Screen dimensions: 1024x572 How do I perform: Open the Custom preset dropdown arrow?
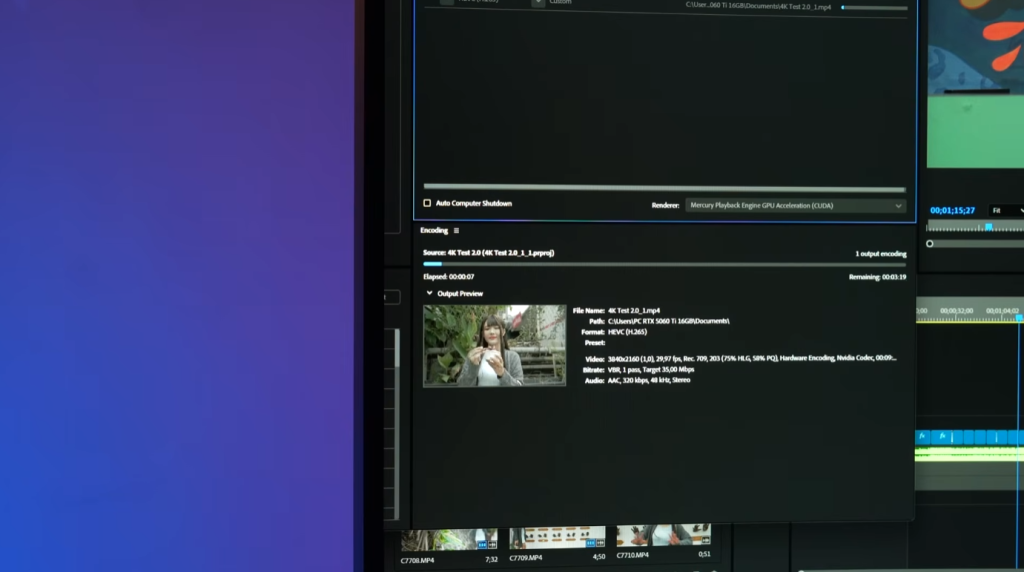click(538, 3)
